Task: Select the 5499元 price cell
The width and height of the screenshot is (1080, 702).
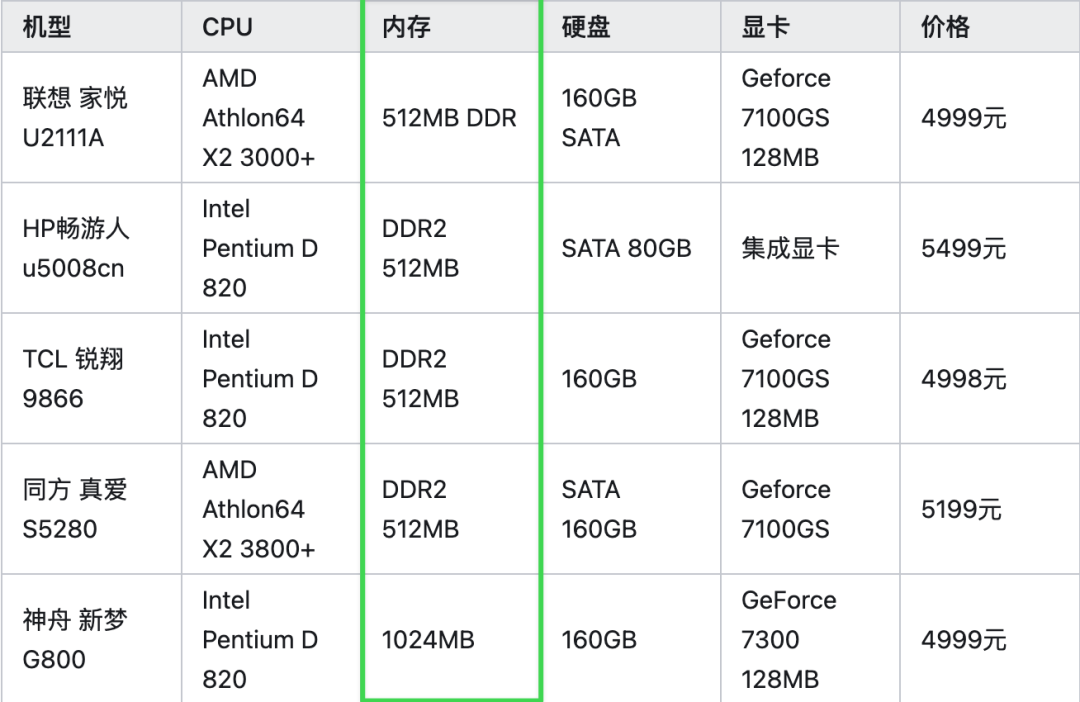Action: pos(963,248)
